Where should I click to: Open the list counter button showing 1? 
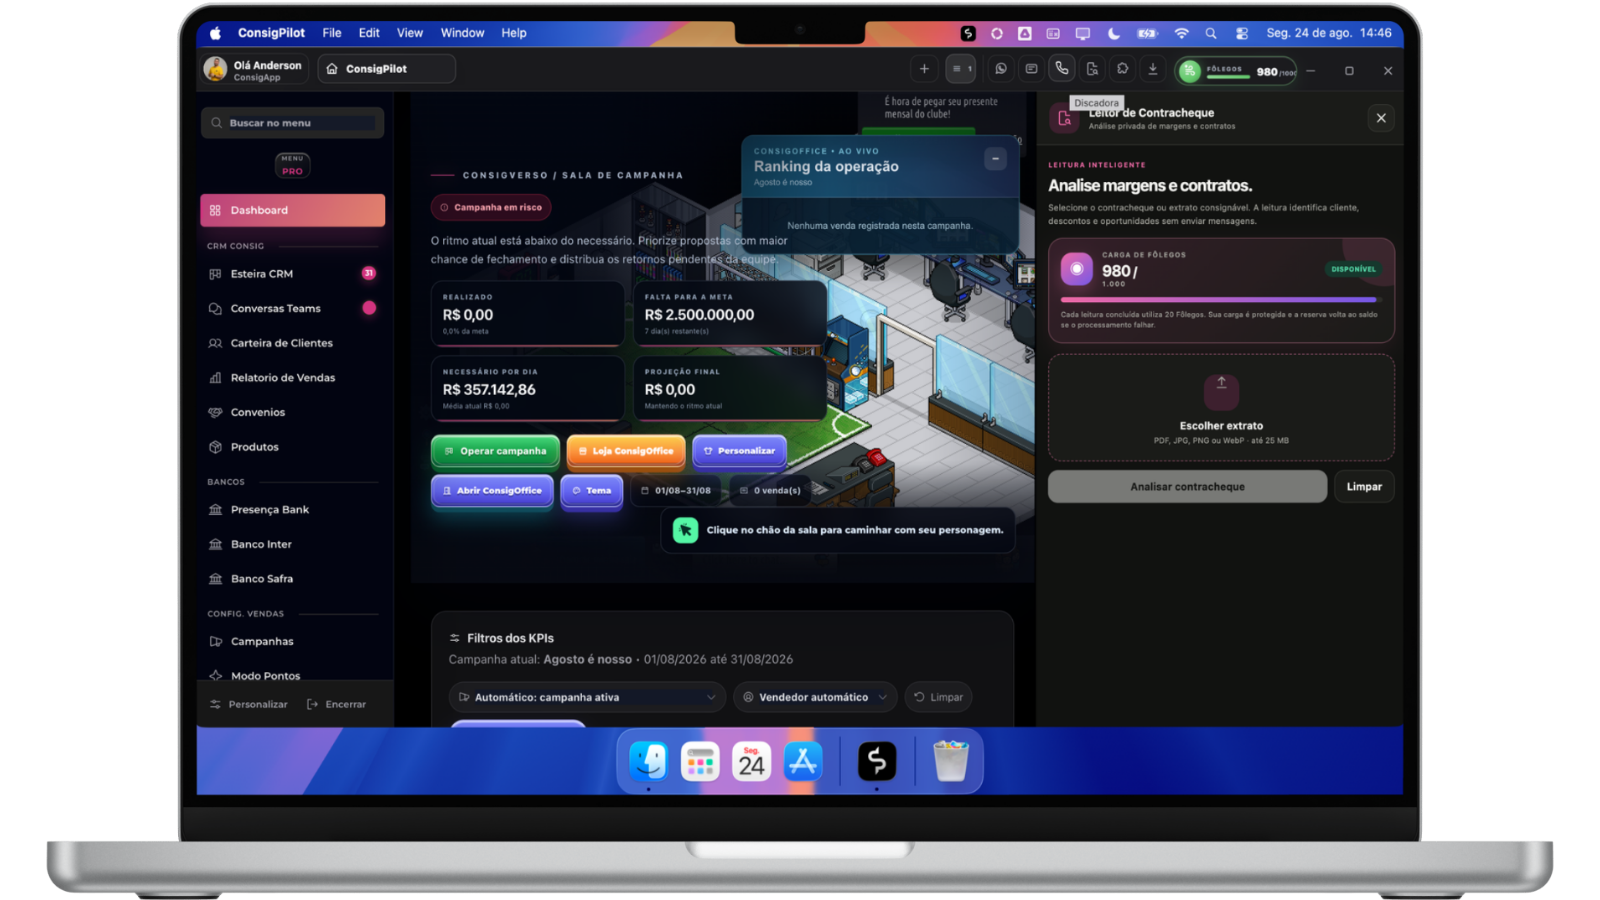point(962,69)
